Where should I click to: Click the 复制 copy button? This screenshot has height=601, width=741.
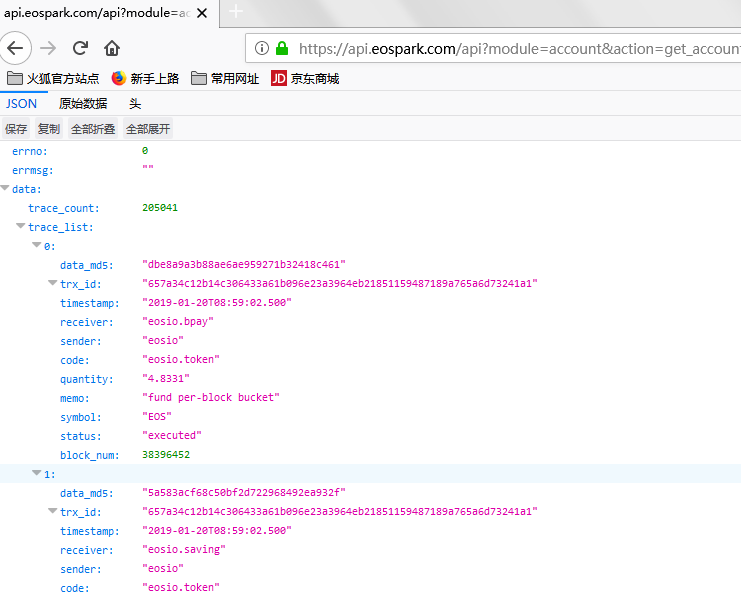49,129
